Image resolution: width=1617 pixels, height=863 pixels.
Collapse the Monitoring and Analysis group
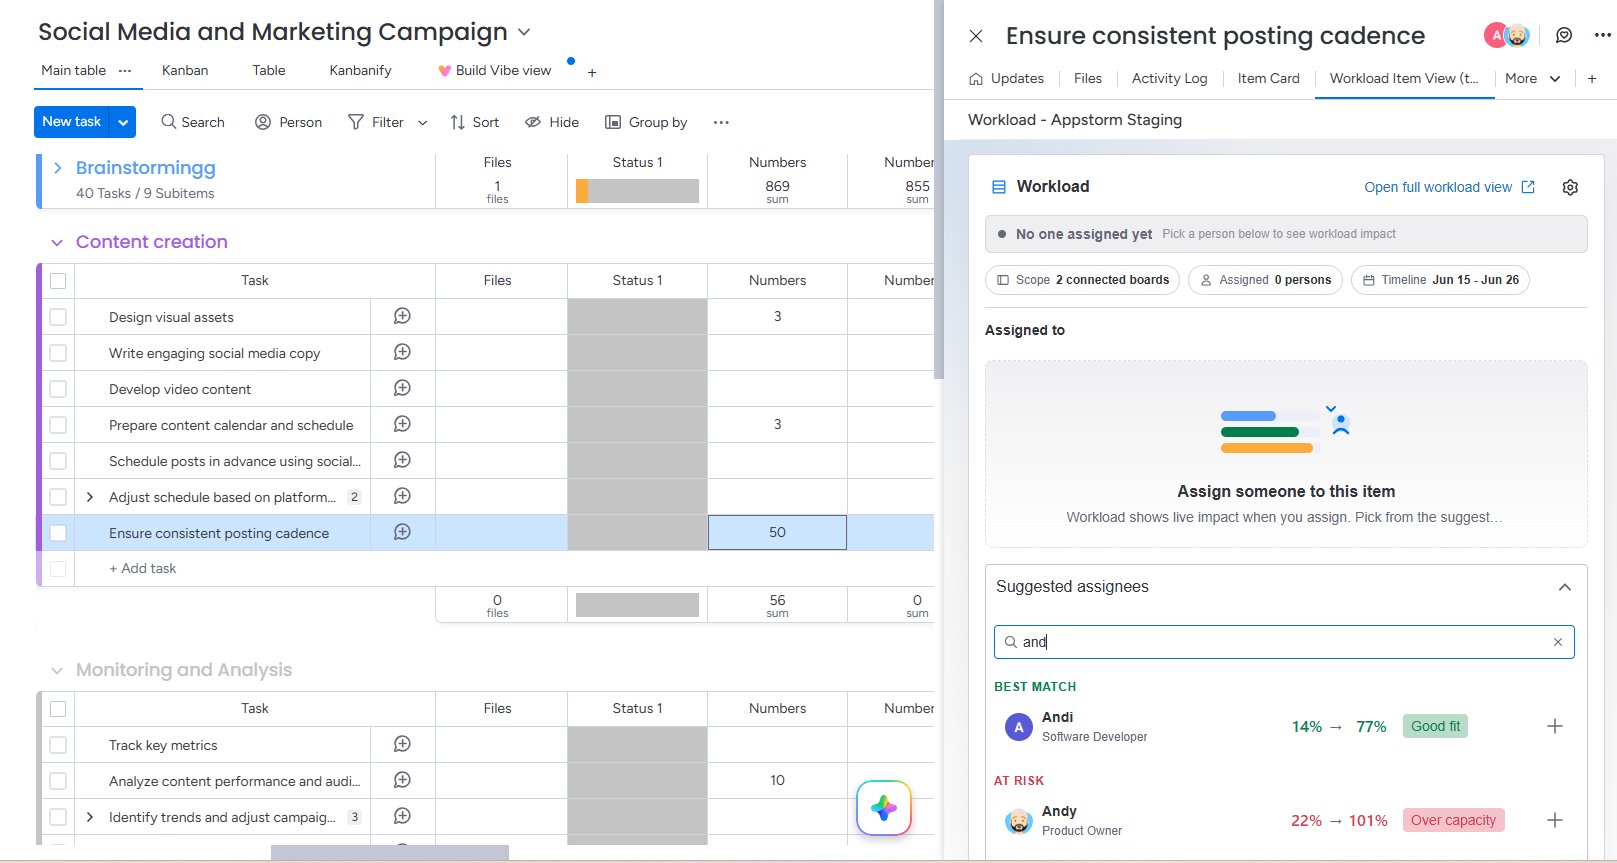57,670
